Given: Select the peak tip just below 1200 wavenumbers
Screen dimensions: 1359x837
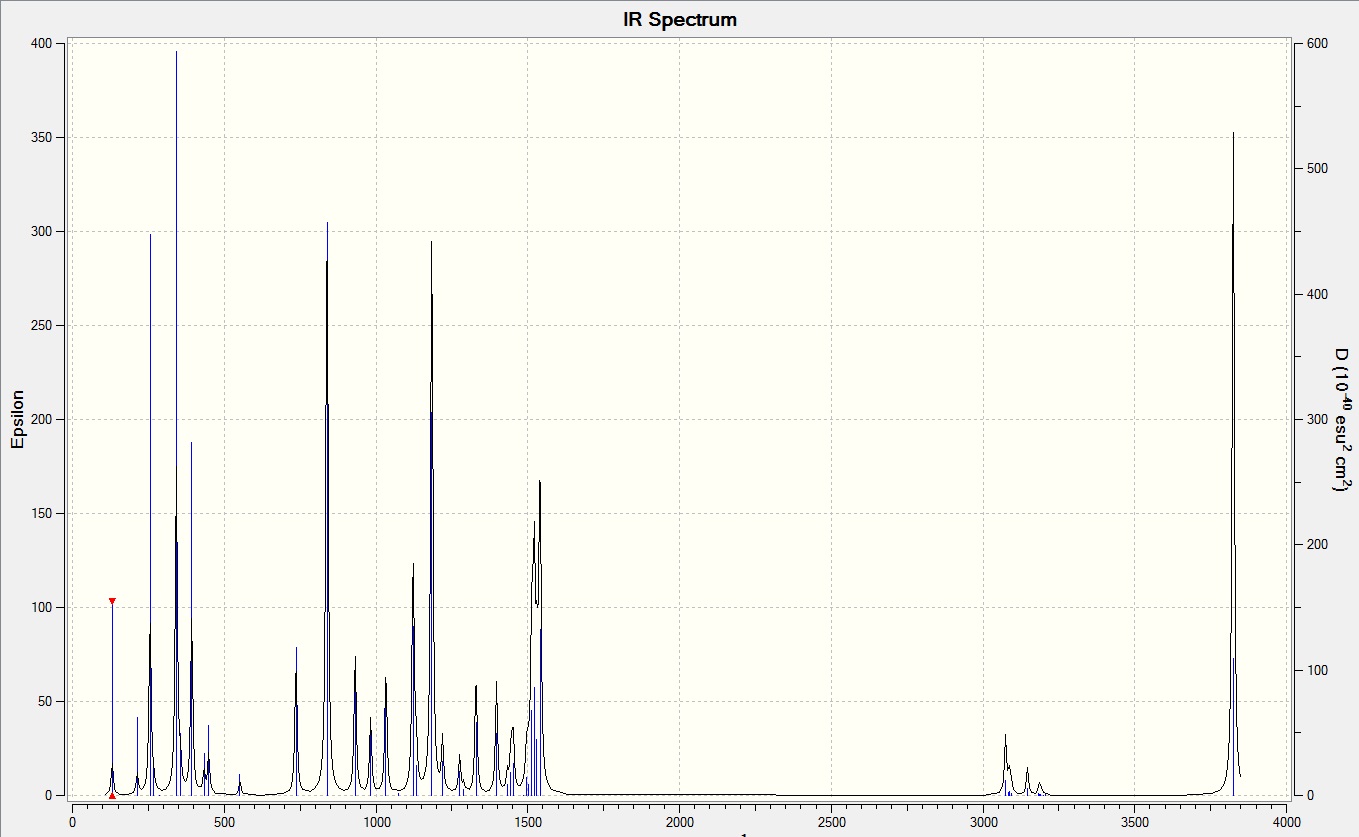Looking at the screenshot, I should (x=431, y=244).
